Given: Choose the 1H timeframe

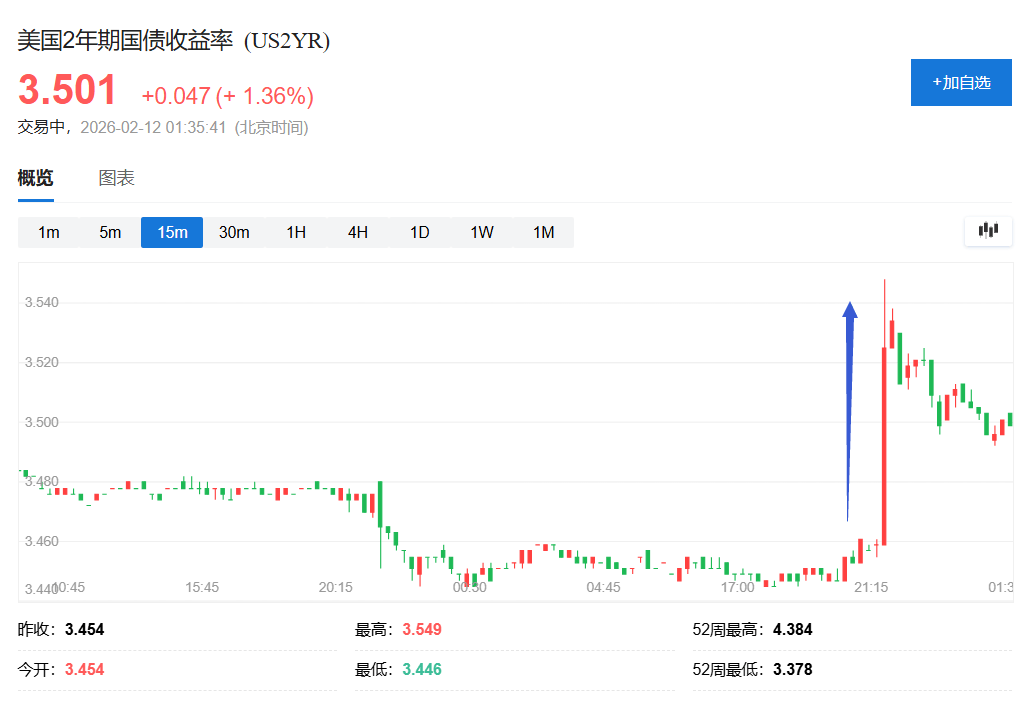Looking at the screenshot, I should [x=296, y=232].
